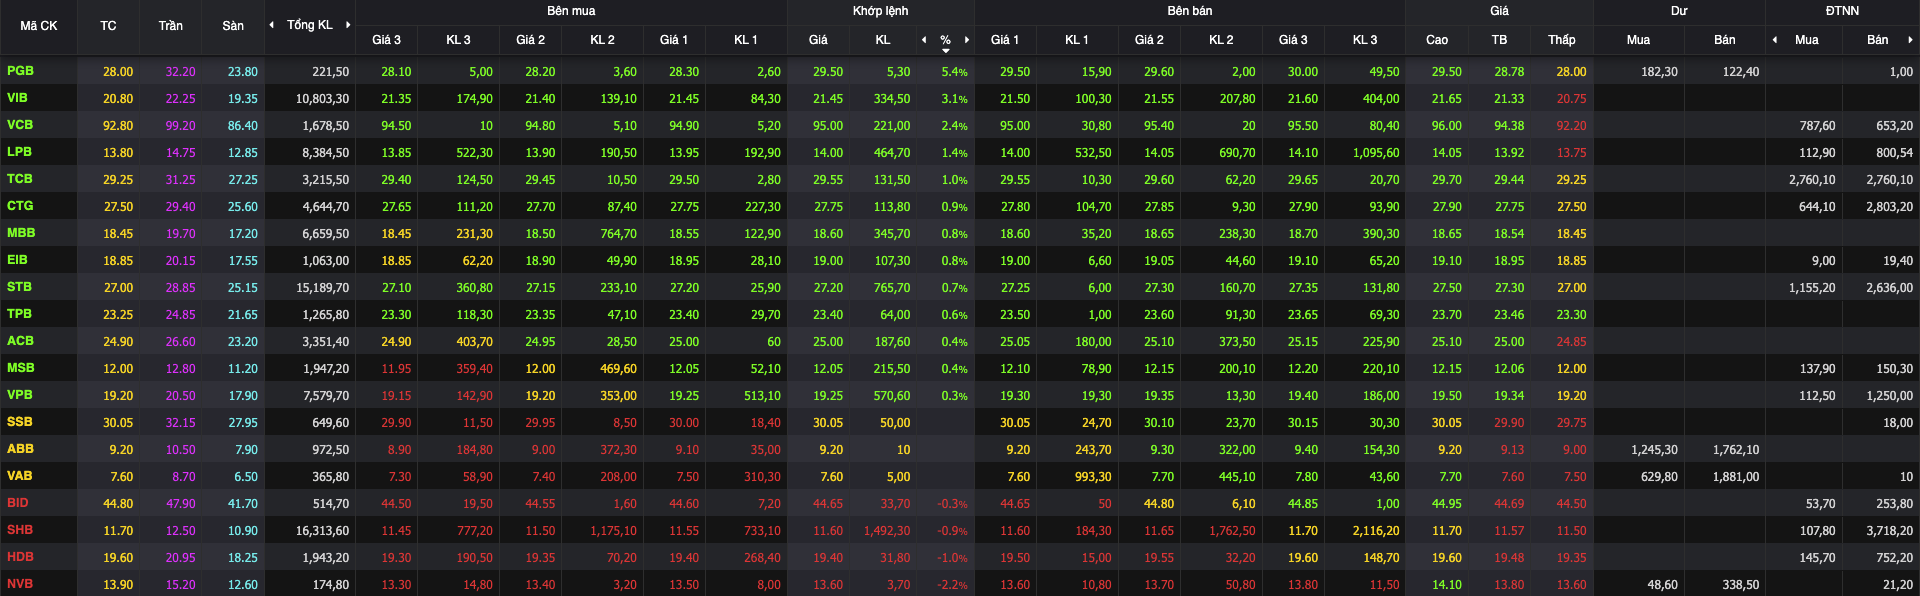Click STB total volume 15,189,70
Viewport: 1920px width, 596px height.
pyautogui.click(x=323, y=288)
